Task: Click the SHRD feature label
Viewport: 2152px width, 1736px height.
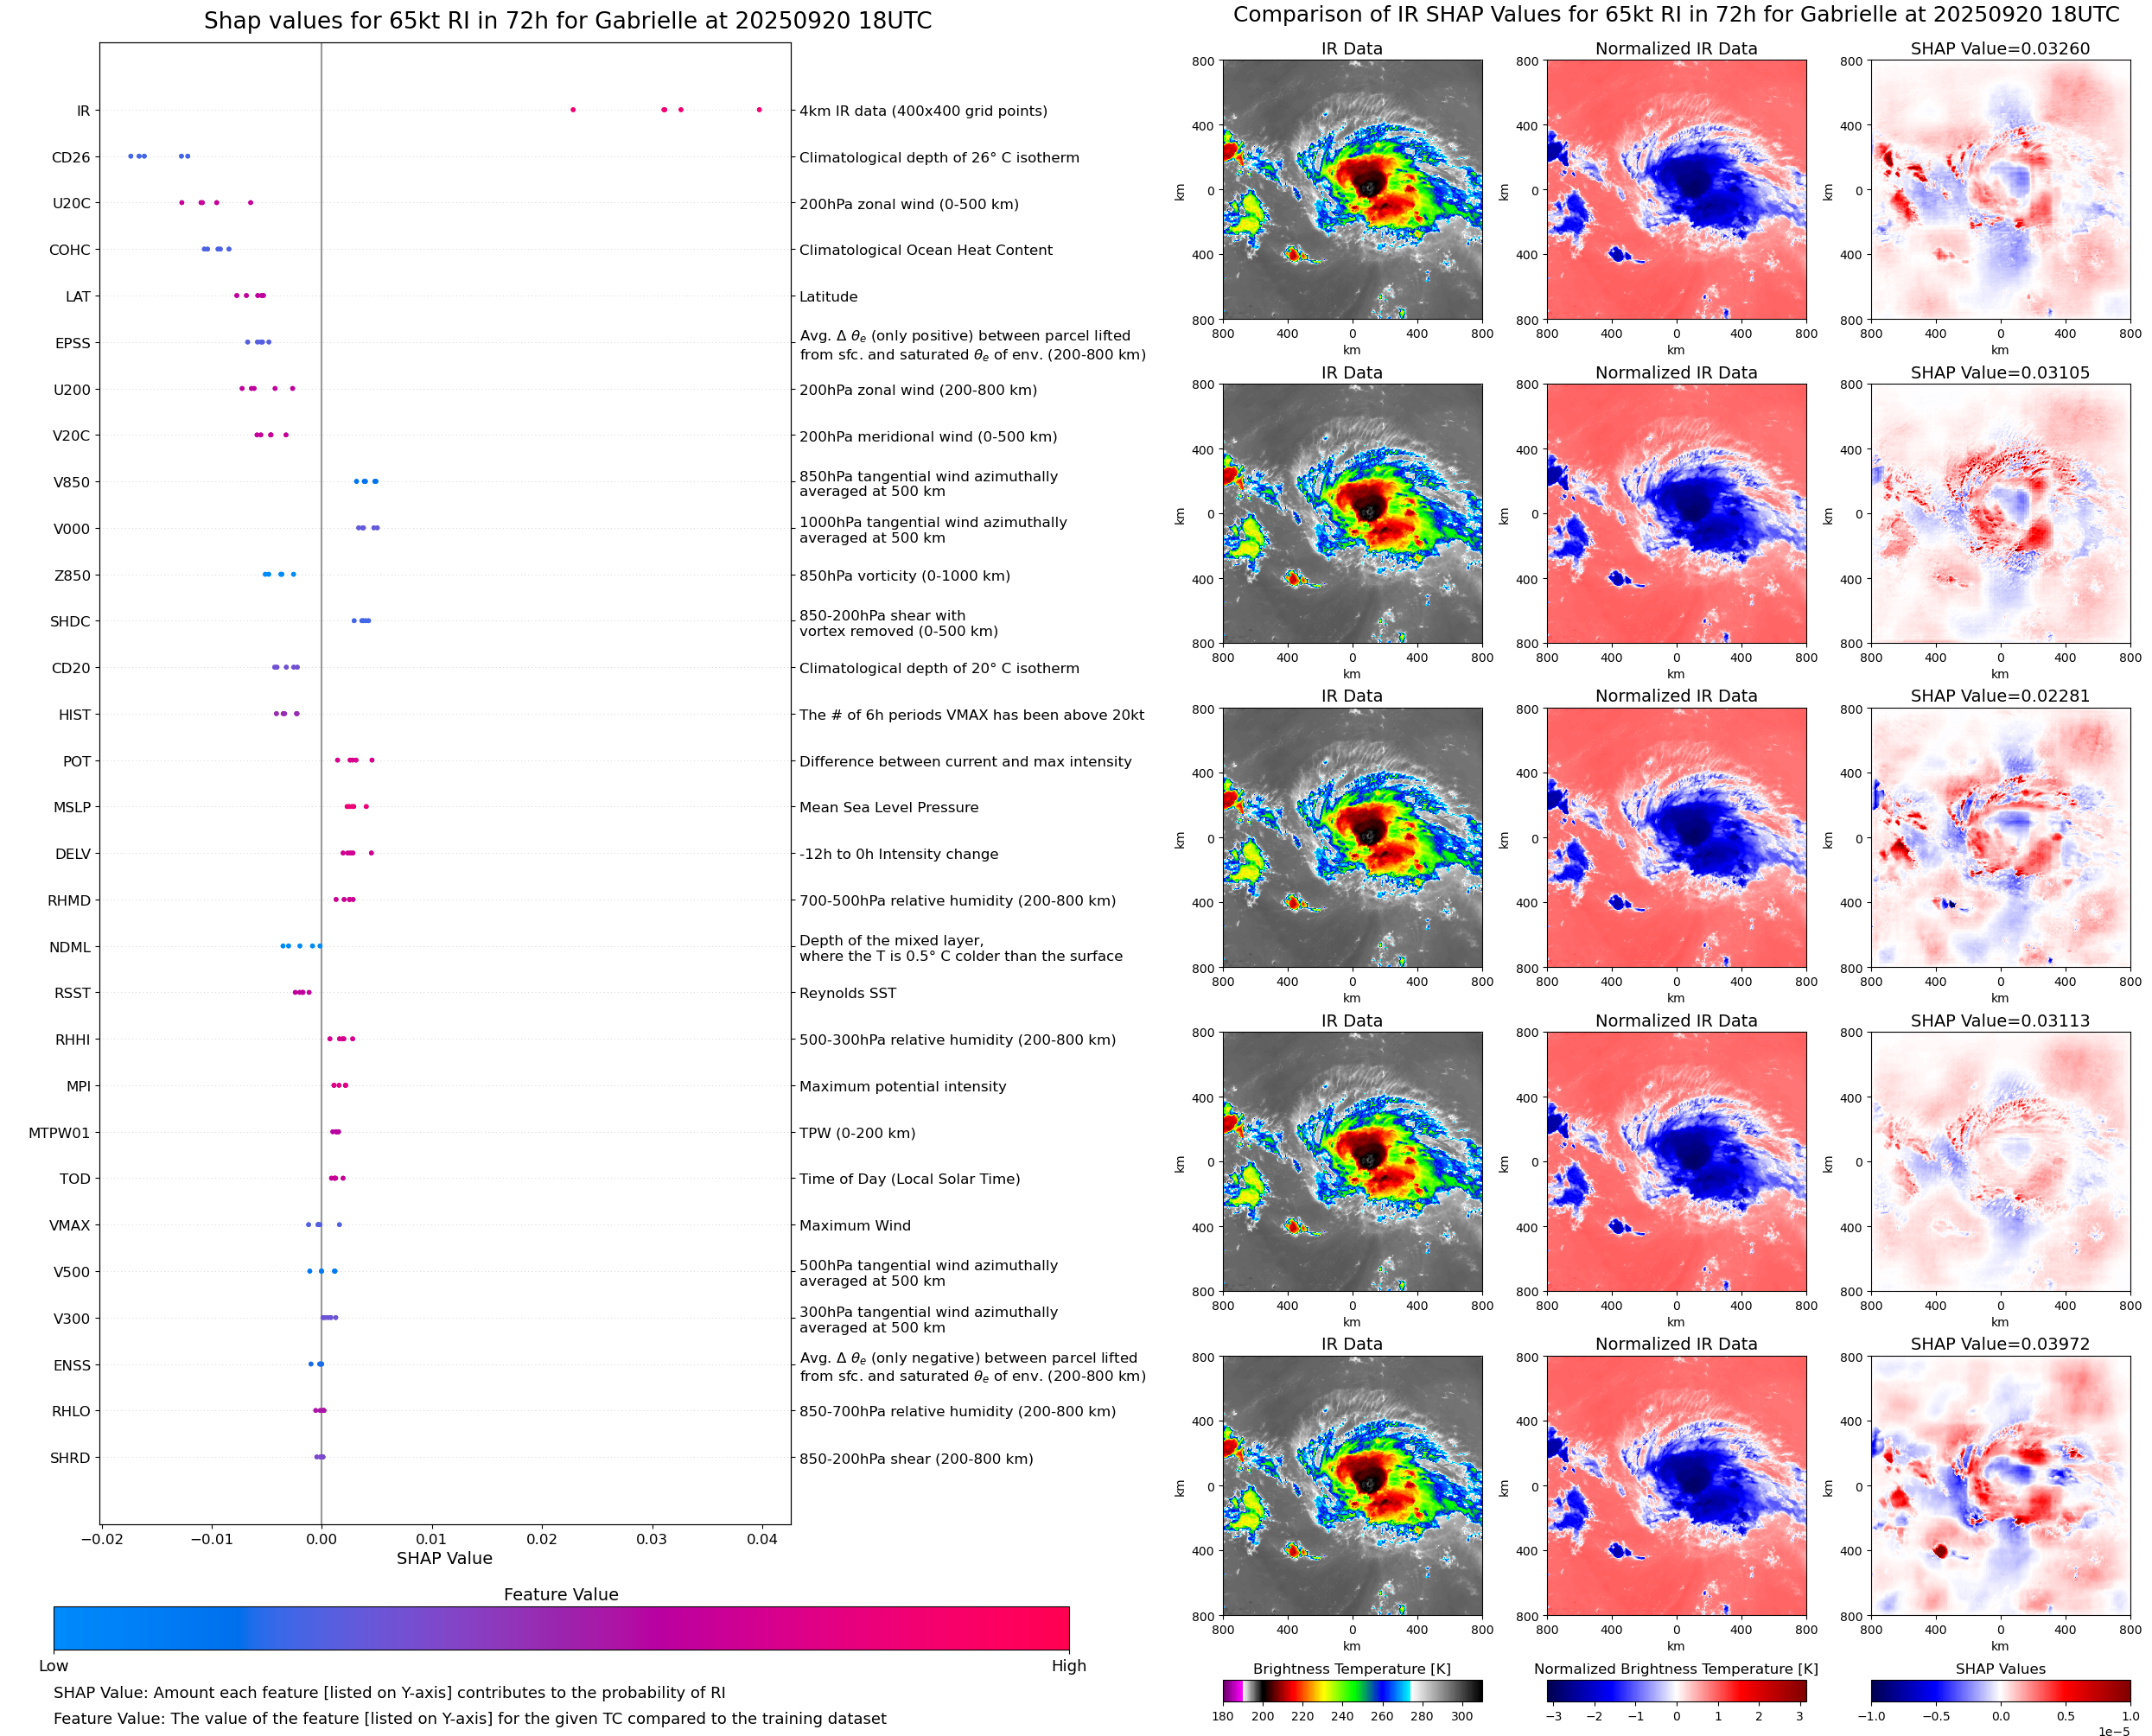Action: click(70, 1458)
